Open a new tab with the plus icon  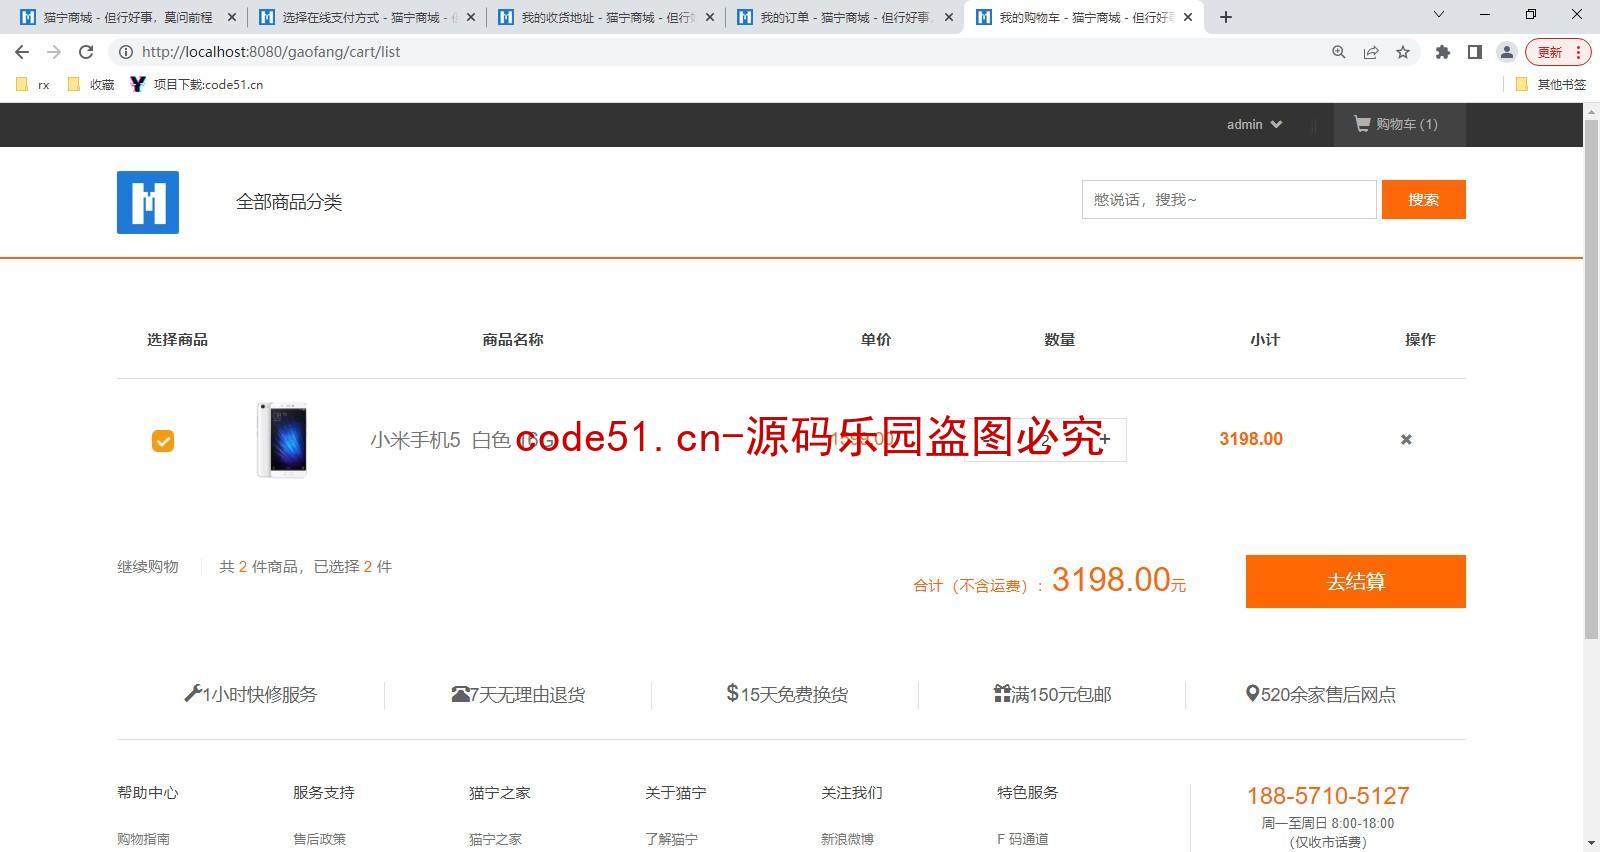(x=1226, y=17)
